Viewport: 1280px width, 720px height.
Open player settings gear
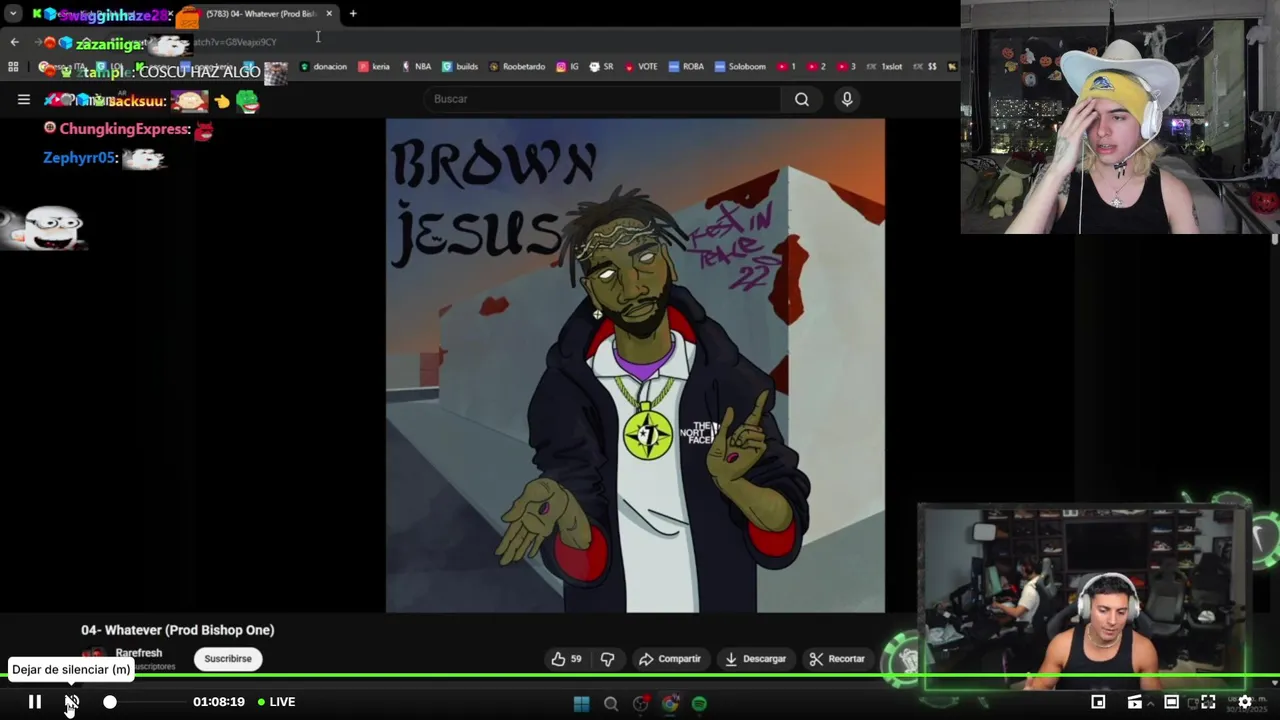pos(1245,702)
